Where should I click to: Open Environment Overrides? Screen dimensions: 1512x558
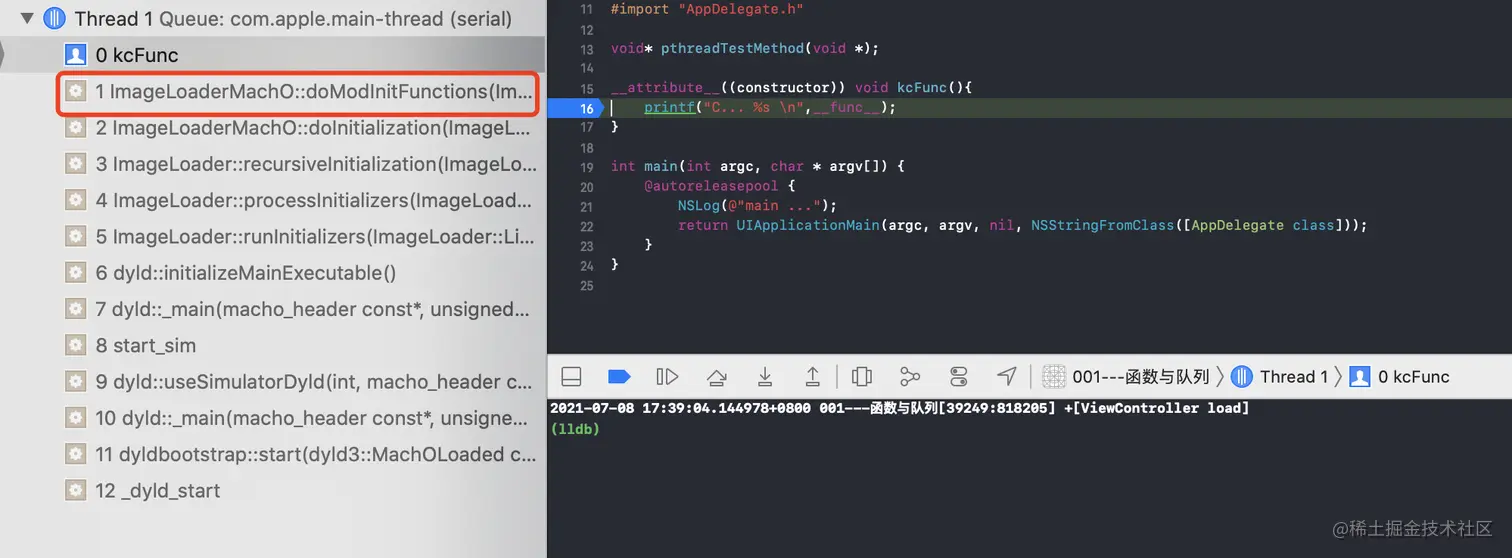[959, 376]
